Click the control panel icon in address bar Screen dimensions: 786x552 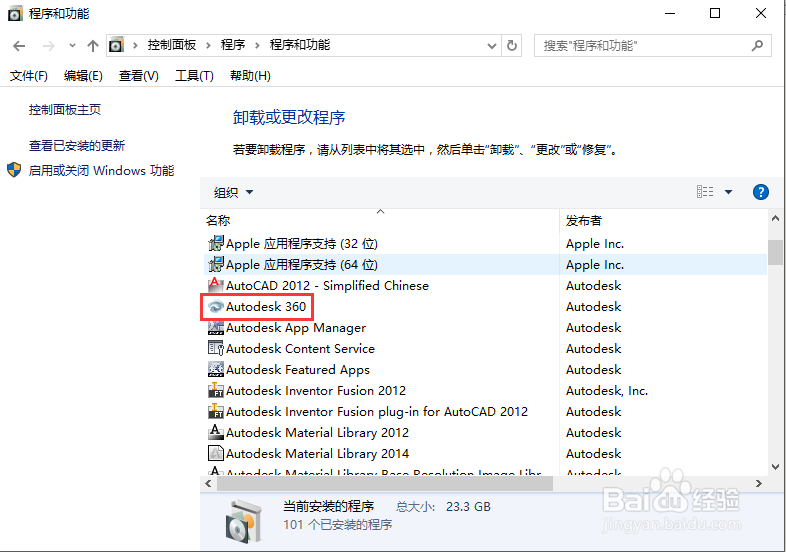tap(116, 46)
